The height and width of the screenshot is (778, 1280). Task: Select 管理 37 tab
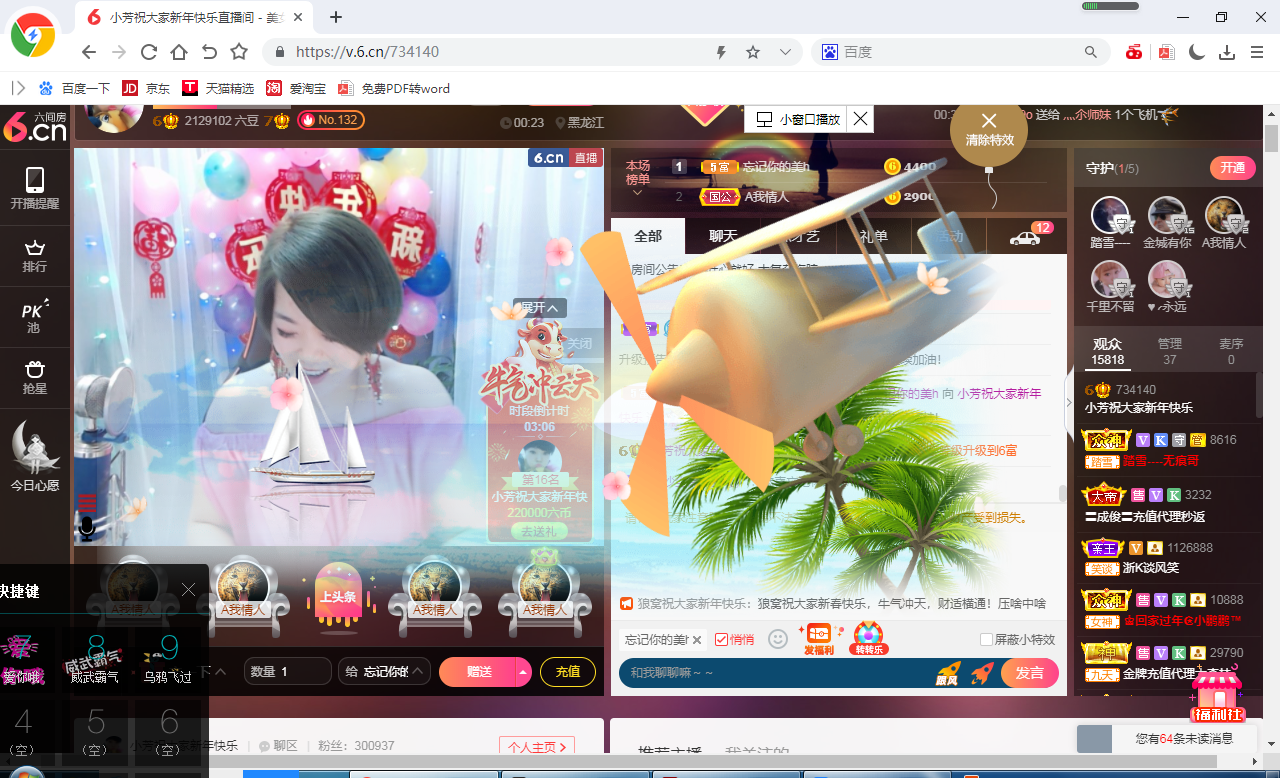click(x=1170, y=351)
